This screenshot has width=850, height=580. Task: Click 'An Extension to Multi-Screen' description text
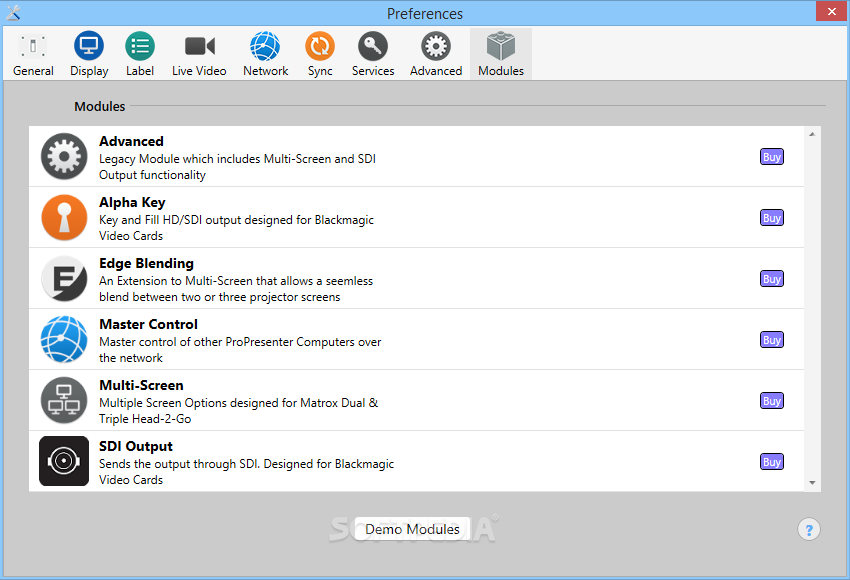click(x=236, y=289)
